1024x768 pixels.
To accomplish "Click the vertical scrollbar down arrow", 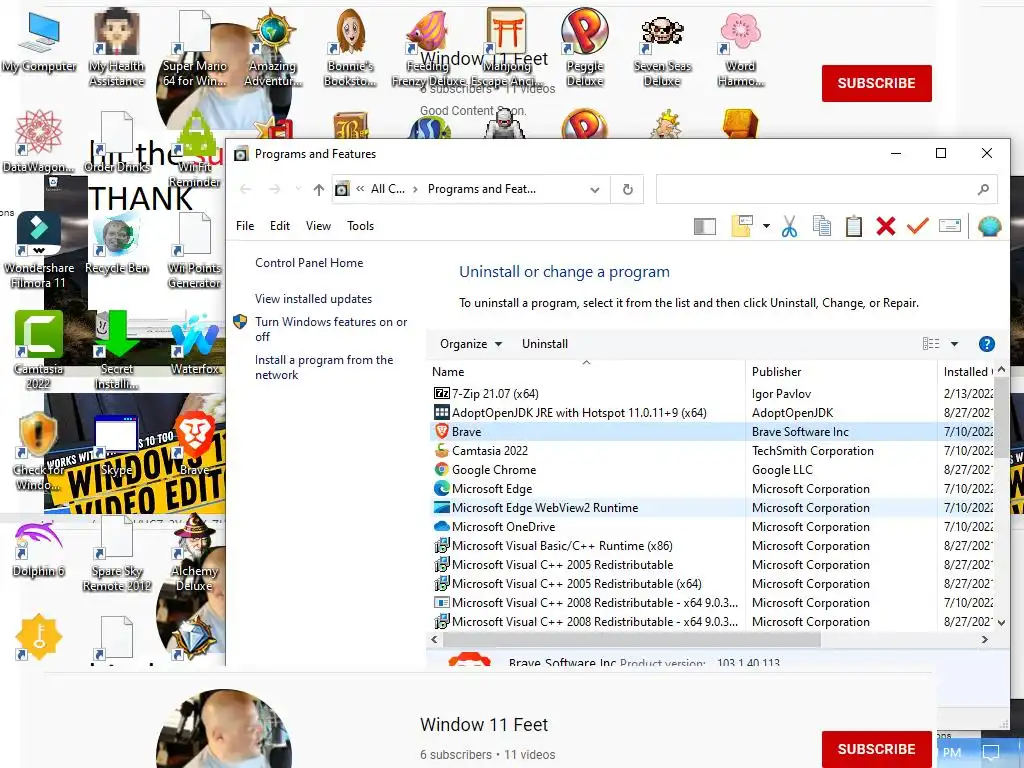I will click(x=1001, y=622).
